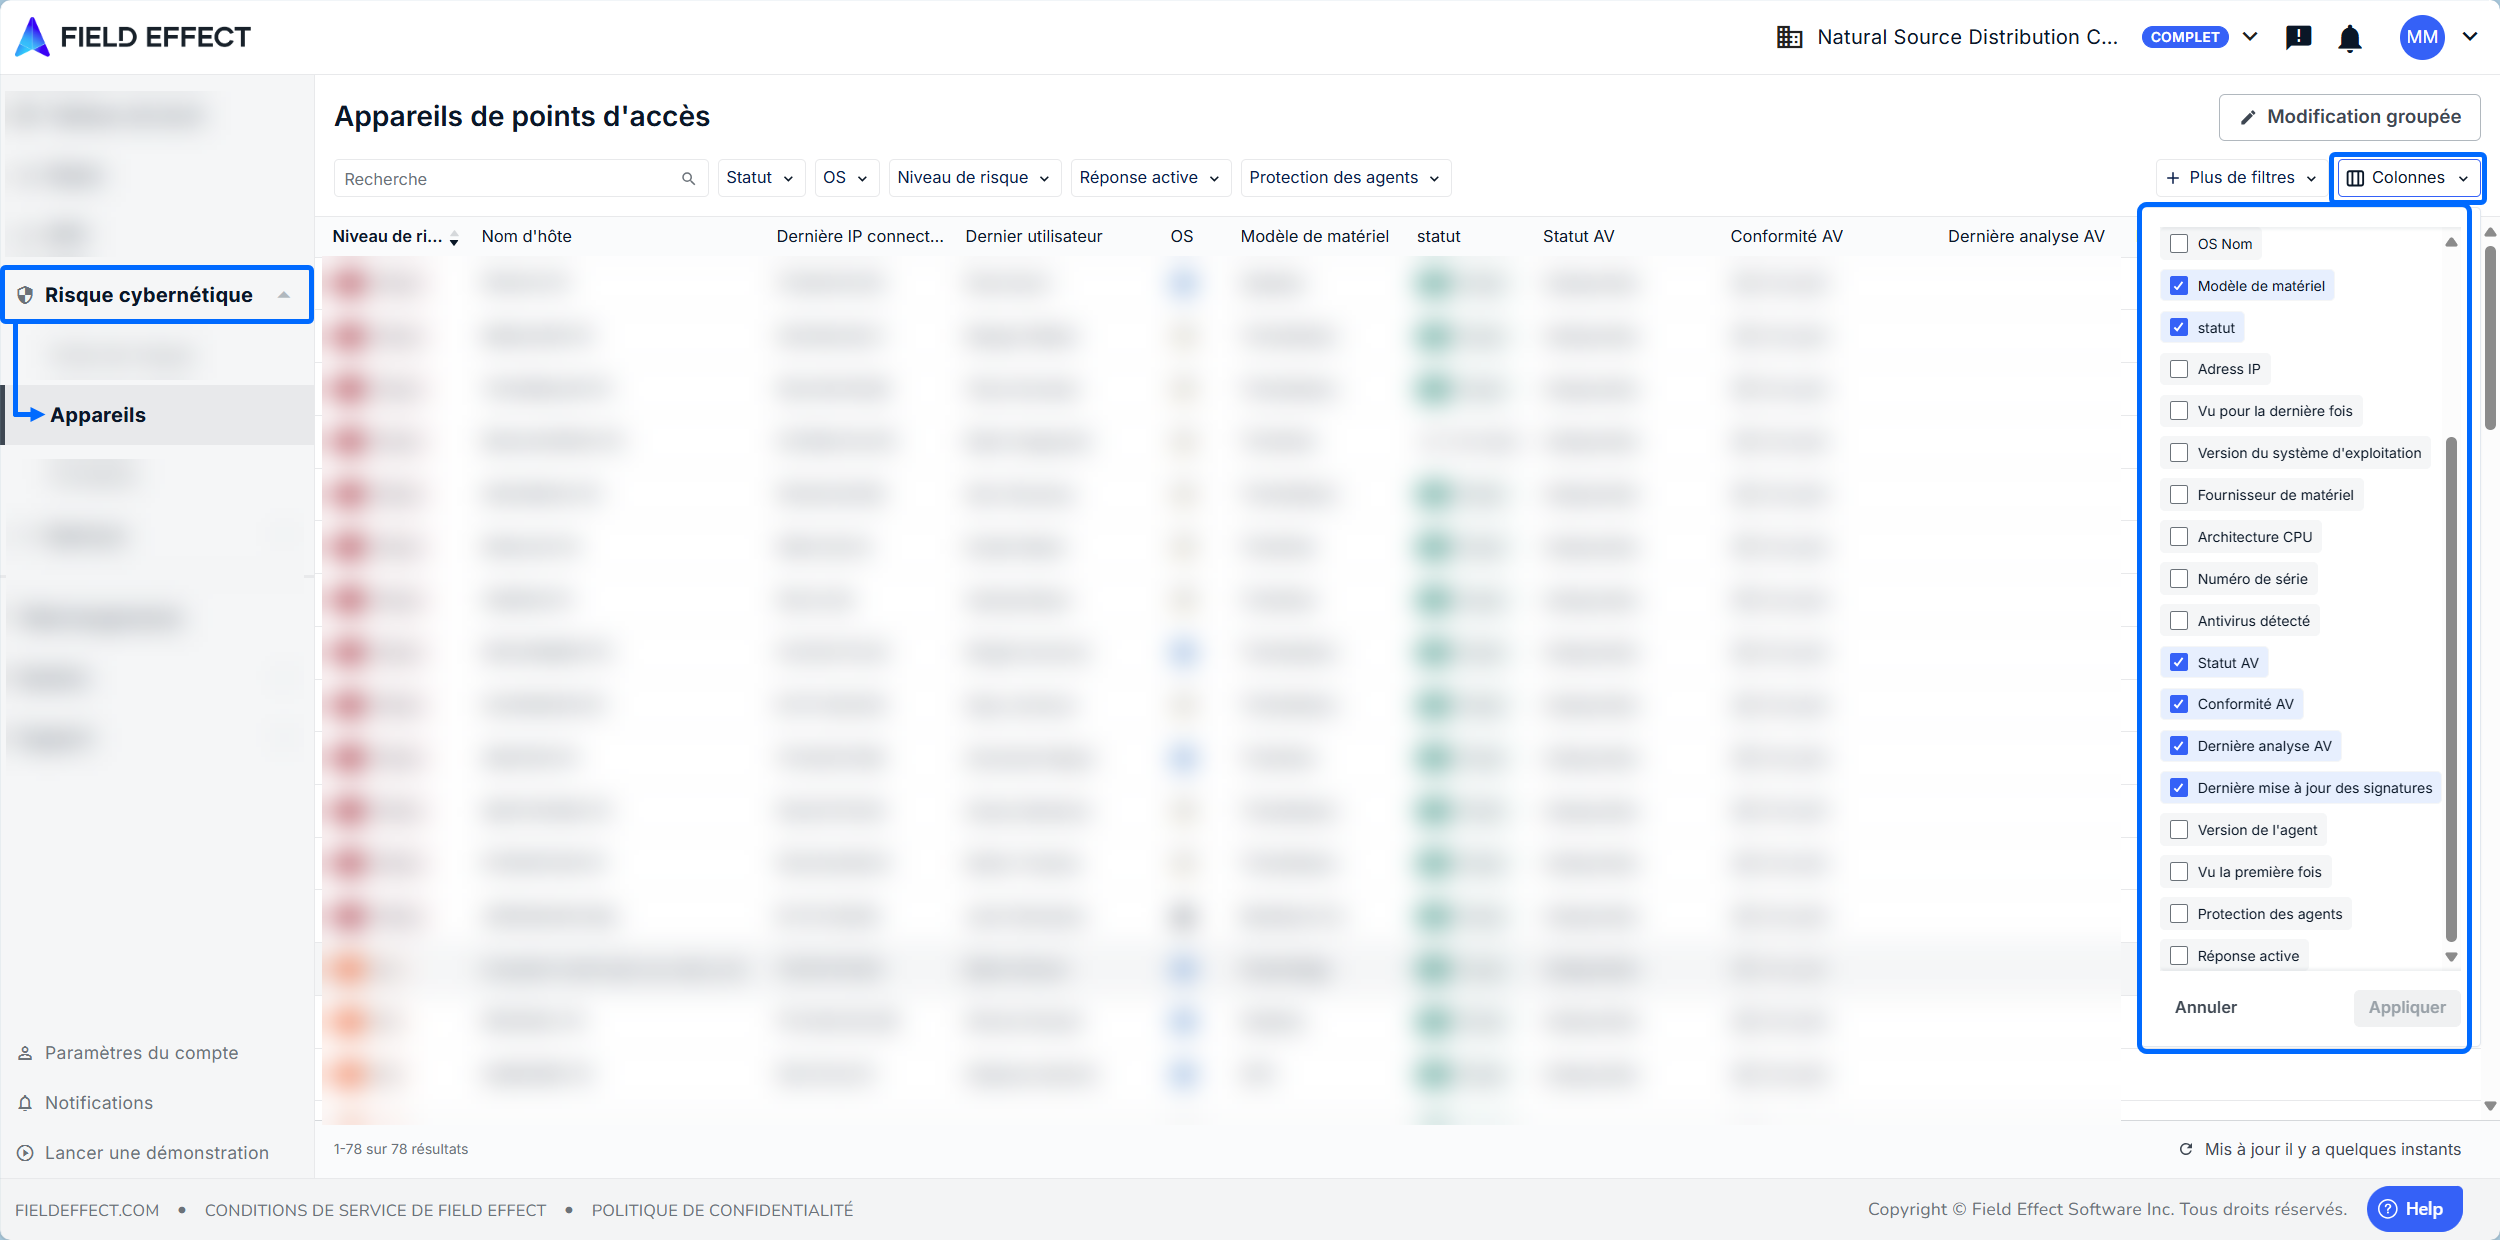Click the refresh icon beside update time
This screenshot has height=1240, width=2500.
tap(2186, 1149)
